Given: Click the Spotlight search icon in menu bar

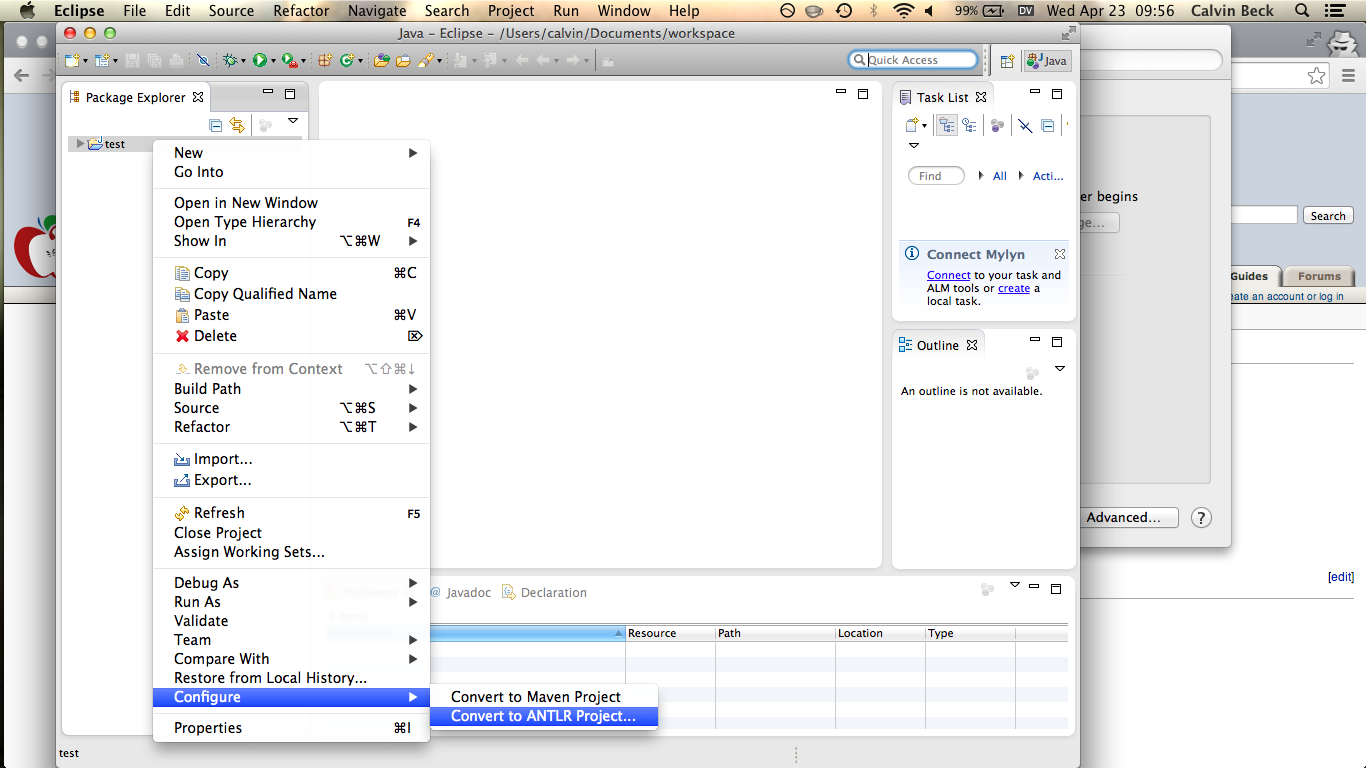Looking at the screenshot, I should [1301, 11].
